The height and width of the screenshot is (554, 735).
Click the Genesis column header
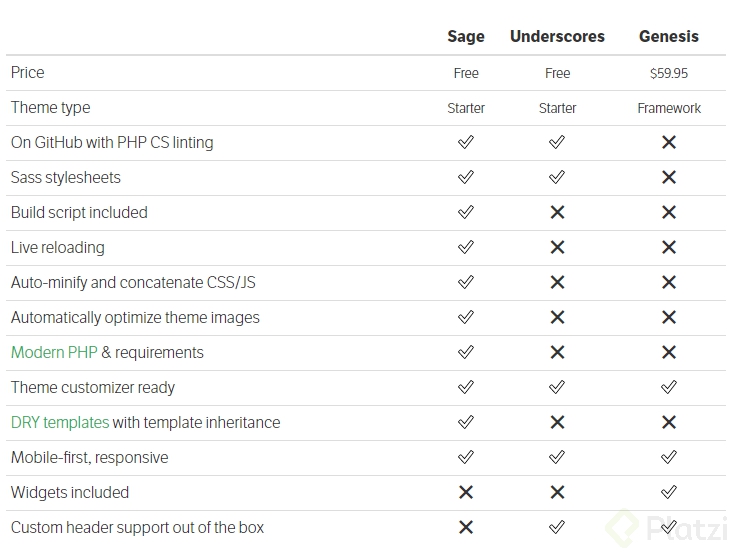tap(669, 36)
